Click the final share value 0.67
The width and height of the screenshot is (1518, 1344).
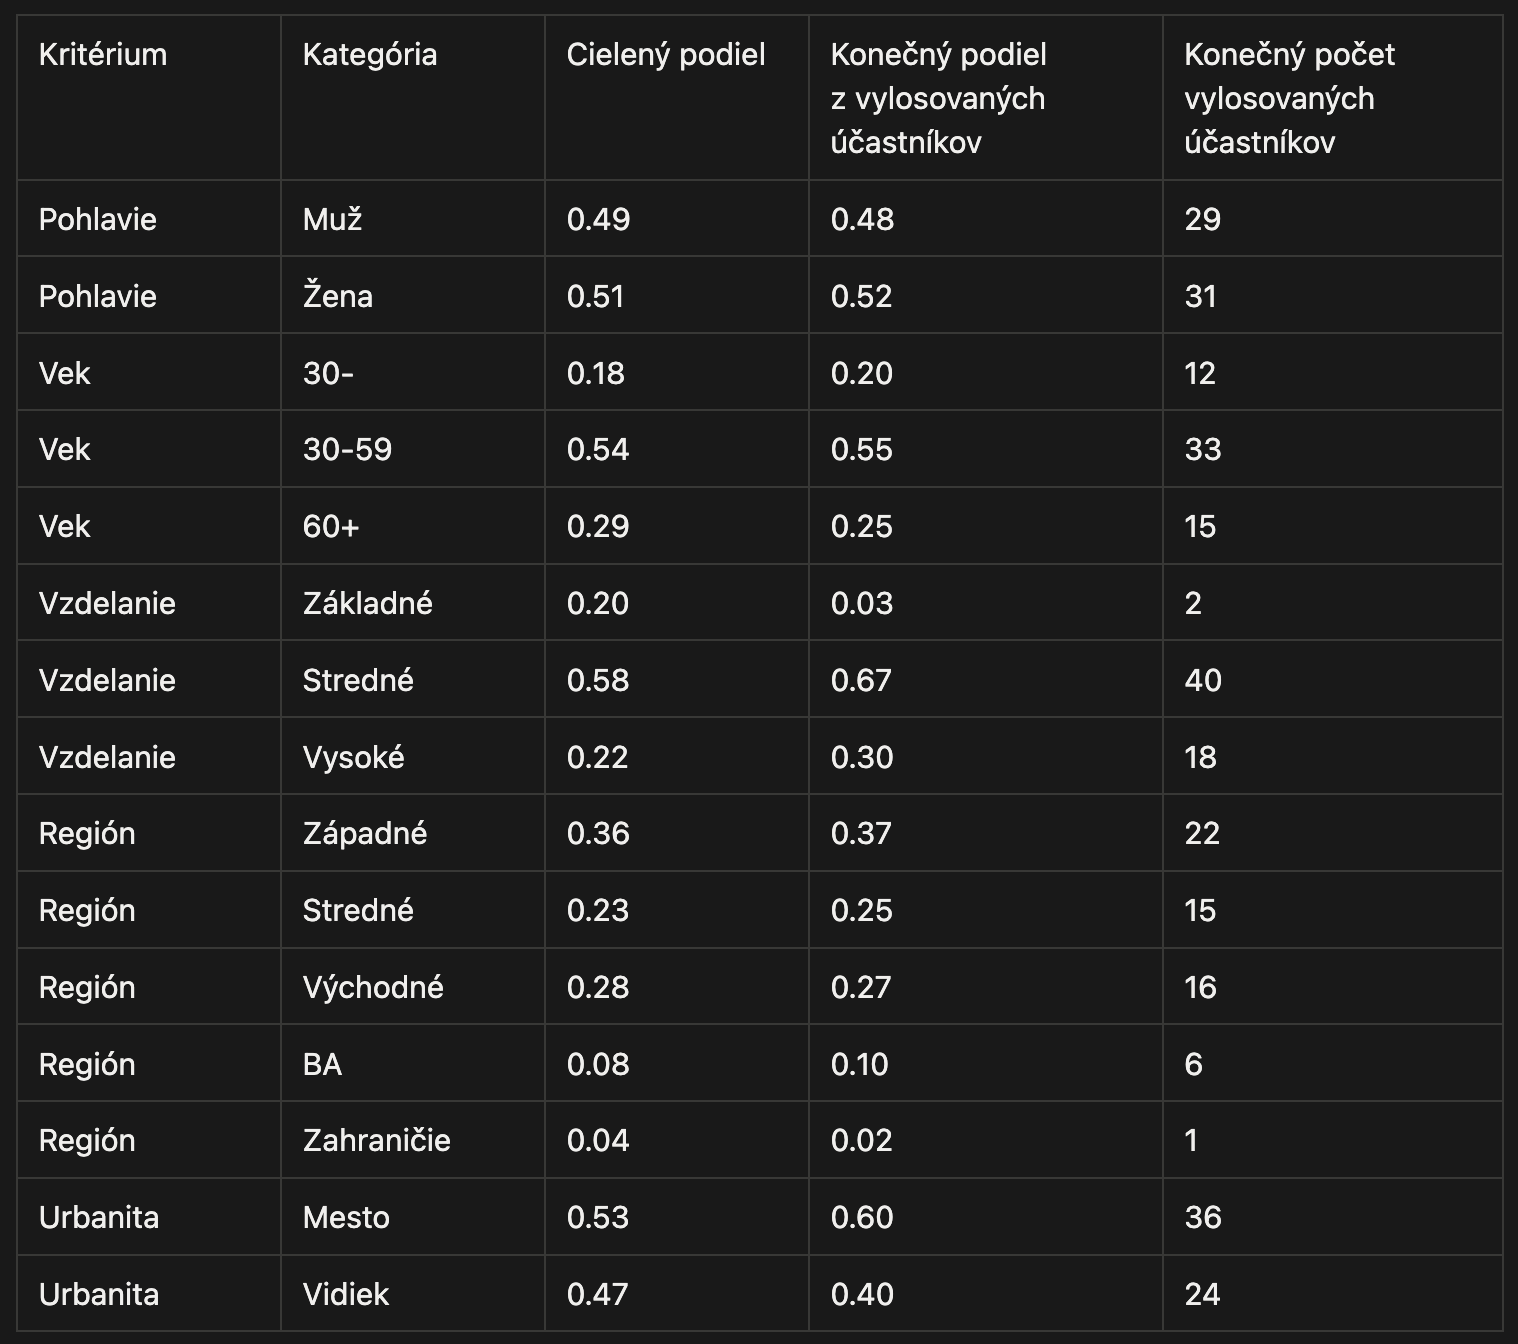pos(862,680)
